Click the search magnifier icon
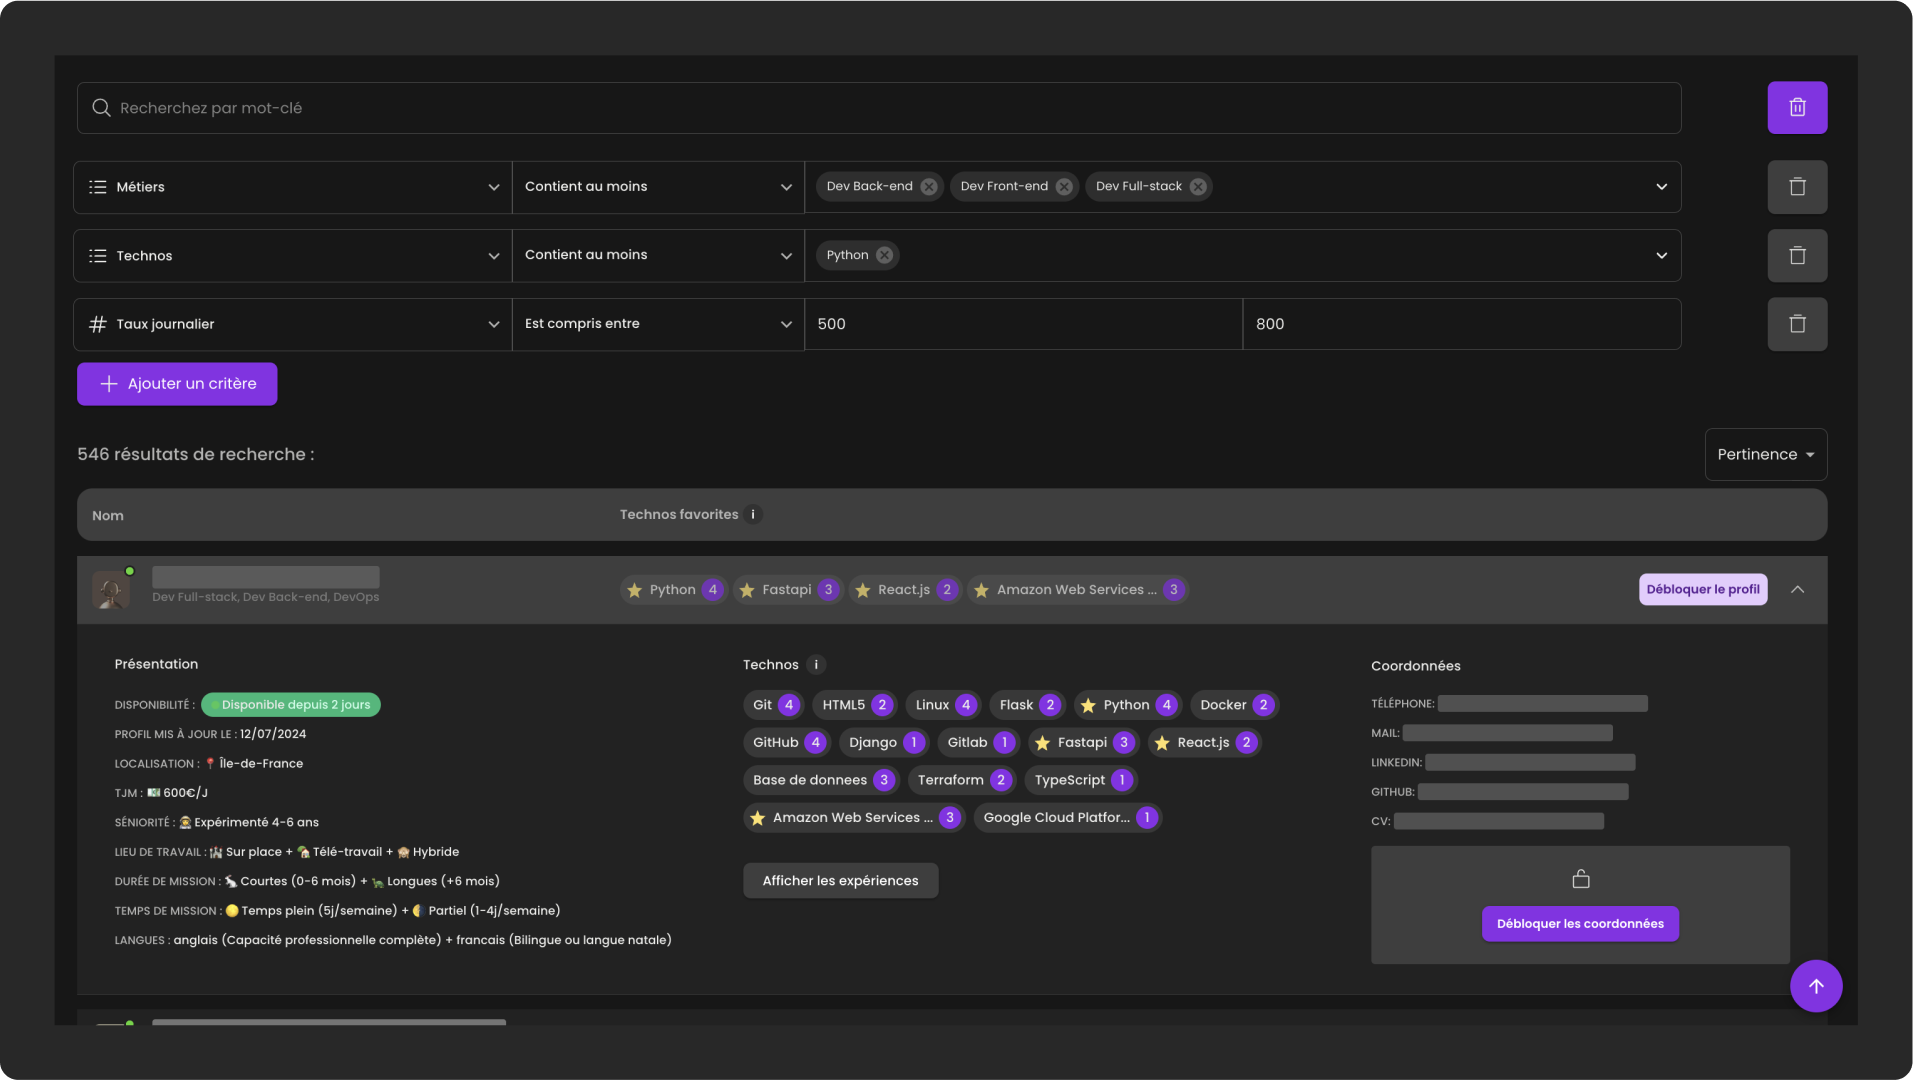The width and height of the screenshot is (1913, 1080). coord(101,108)
